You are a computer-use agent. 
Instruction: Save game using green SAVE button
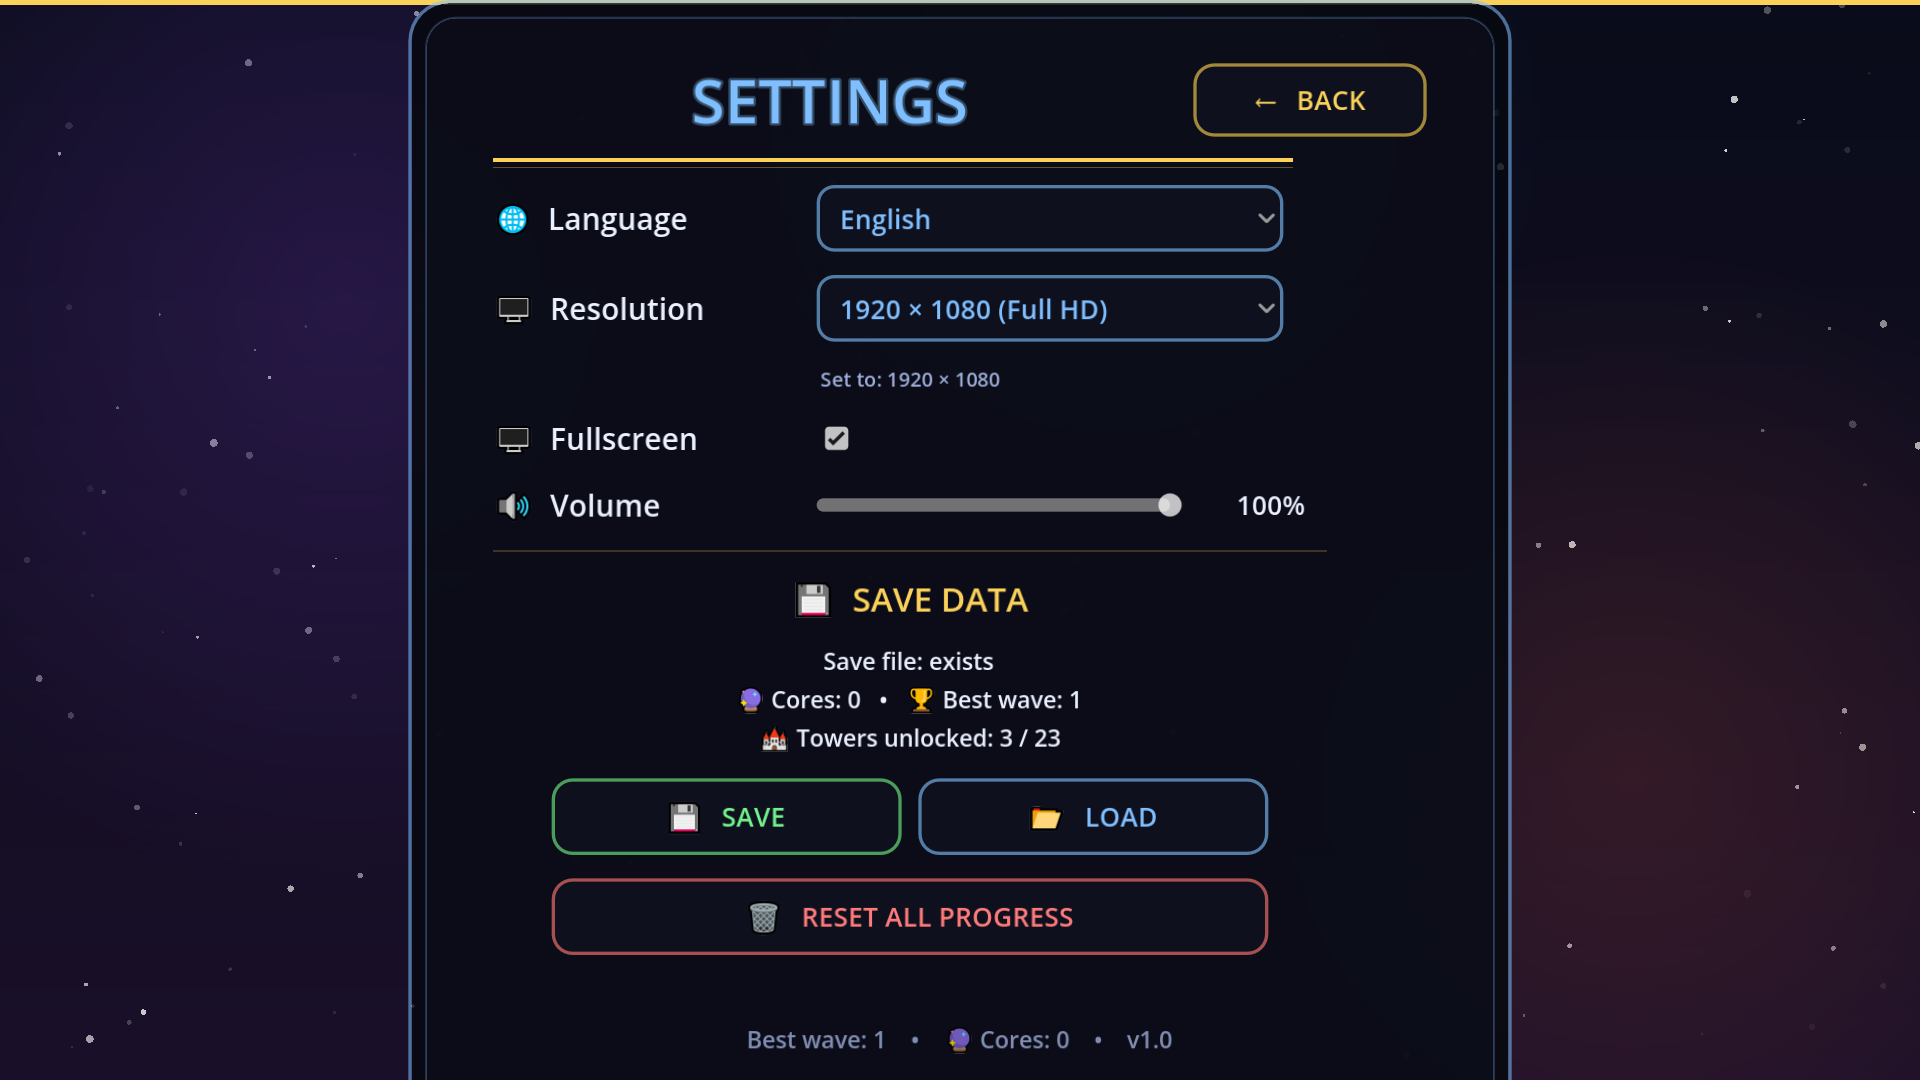click(x=727, y=817)
